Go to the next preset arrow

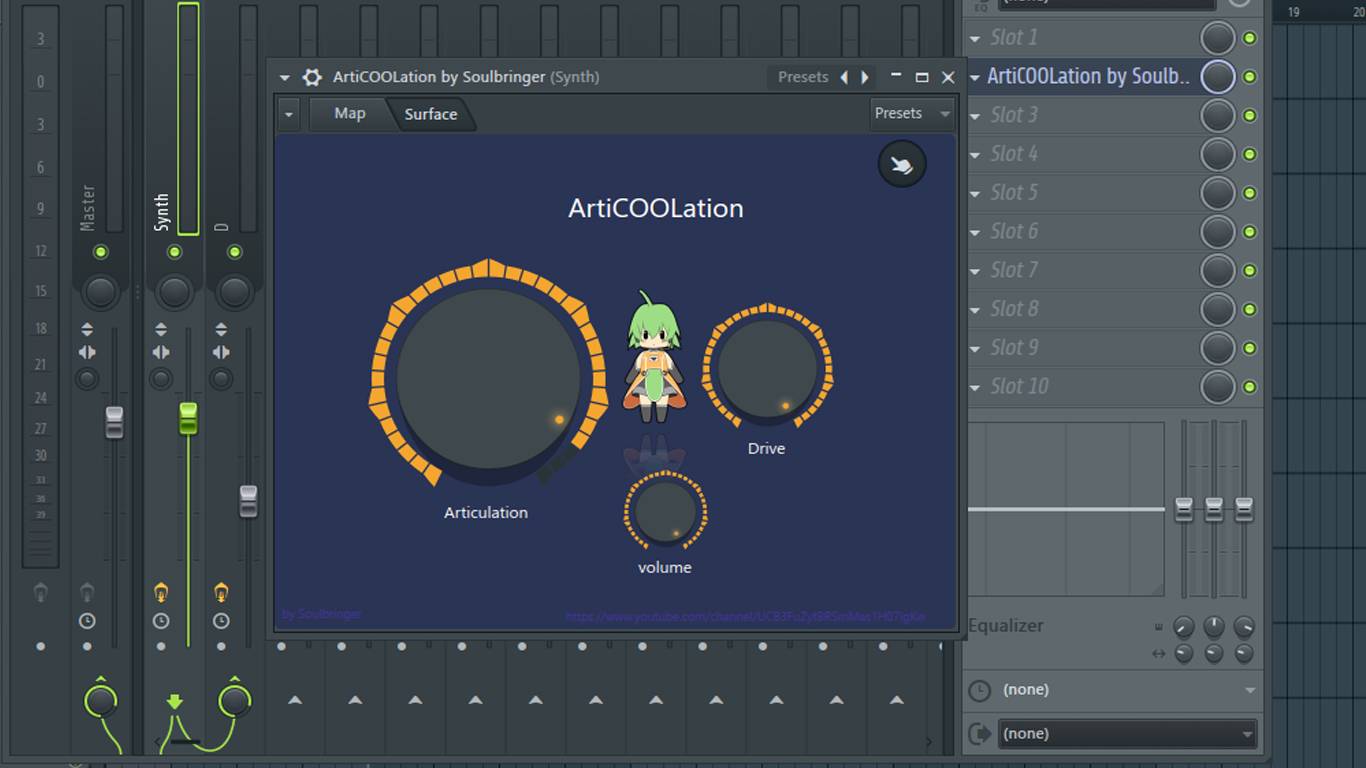tap(865, 77)
